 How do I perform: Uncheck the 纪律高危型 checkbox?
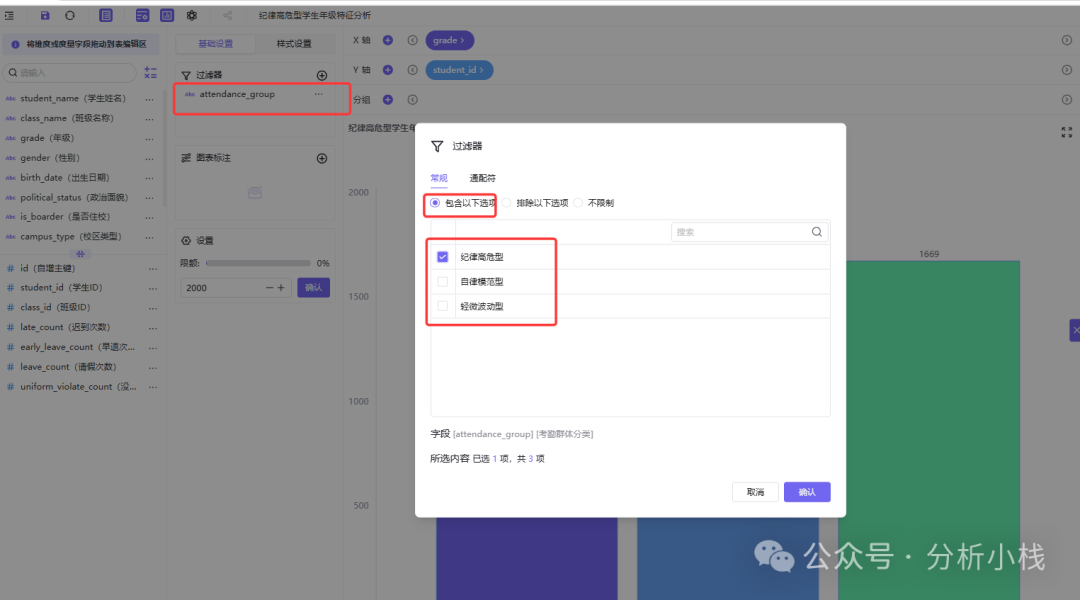click(442, 257)
